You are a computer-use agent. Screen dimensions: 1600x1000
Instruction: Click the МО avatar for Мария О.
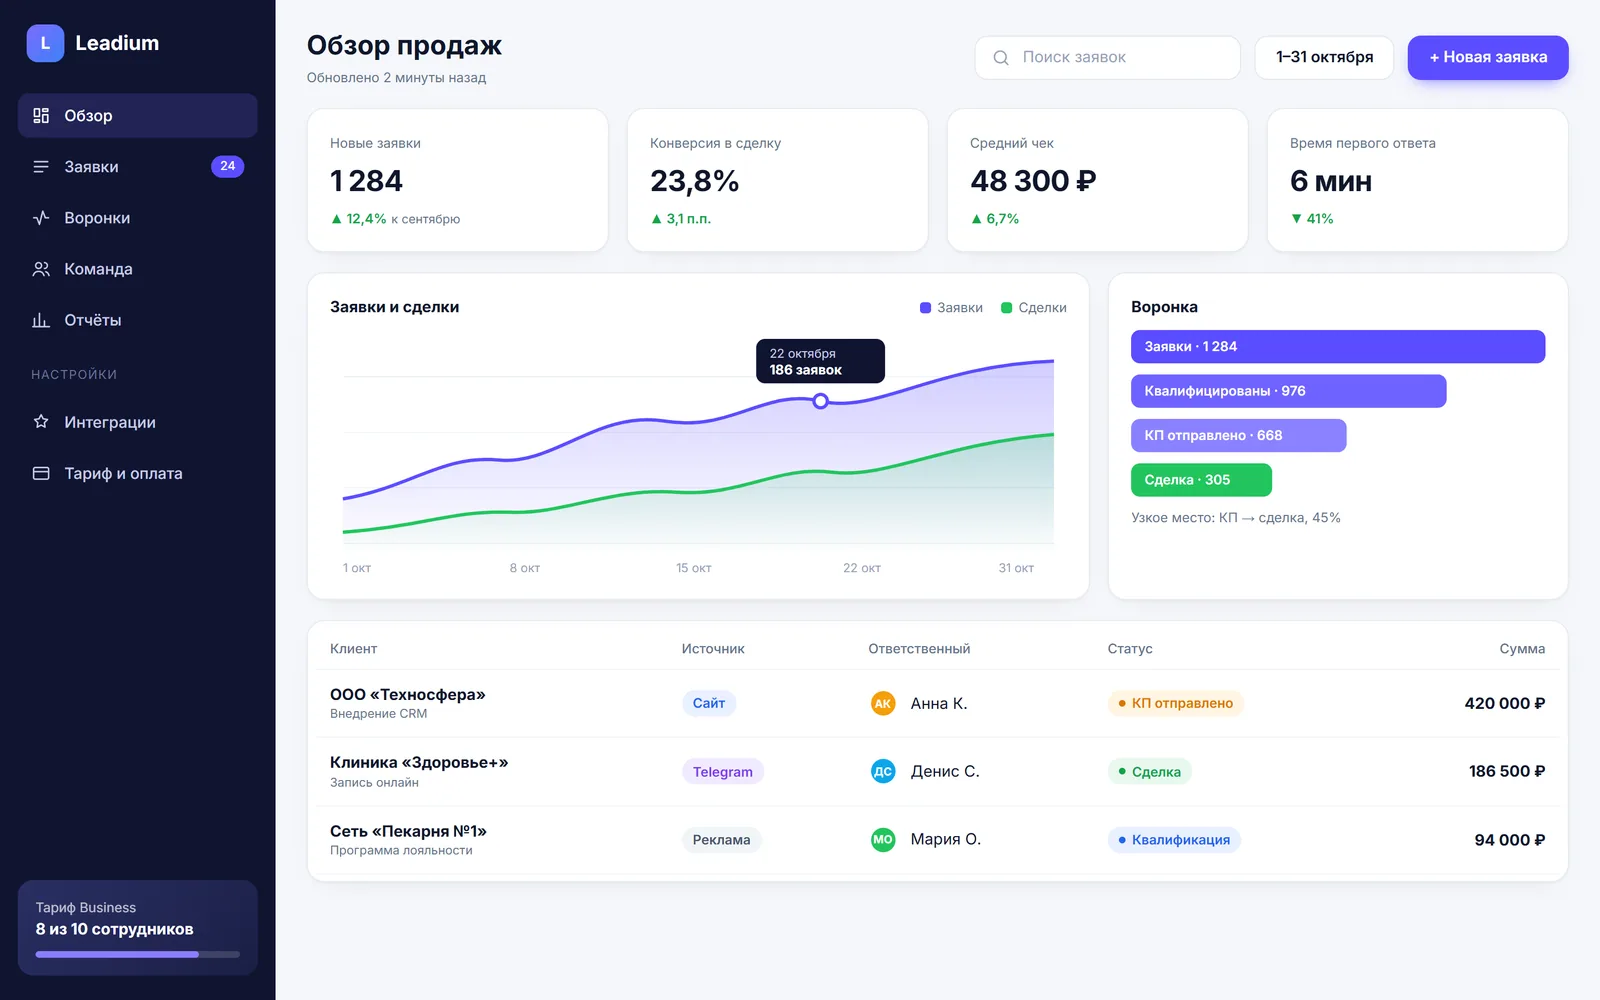[883, 840]
